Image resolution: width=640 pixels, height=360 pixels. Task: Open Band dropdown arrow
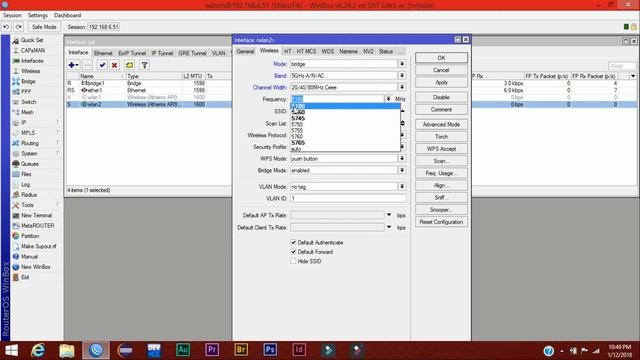[x=402, y=76]
